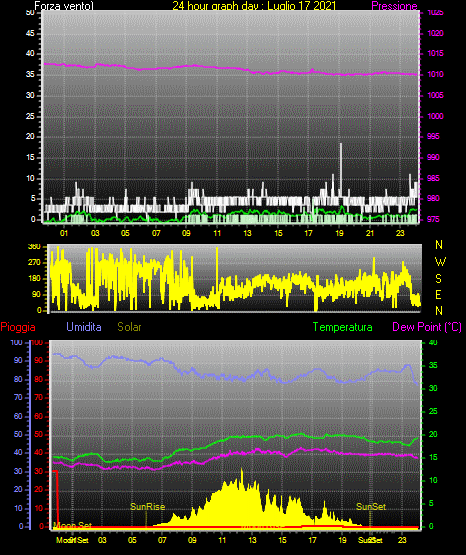This screenshot has height=555, width=466.
Task: Click hour '09' under the bottom chart
Action: tap(192, 540)
